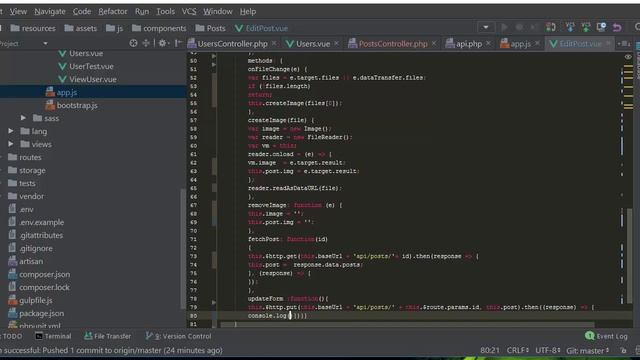
Task: Open the File Transfer tool window
Action: (108, 336)
